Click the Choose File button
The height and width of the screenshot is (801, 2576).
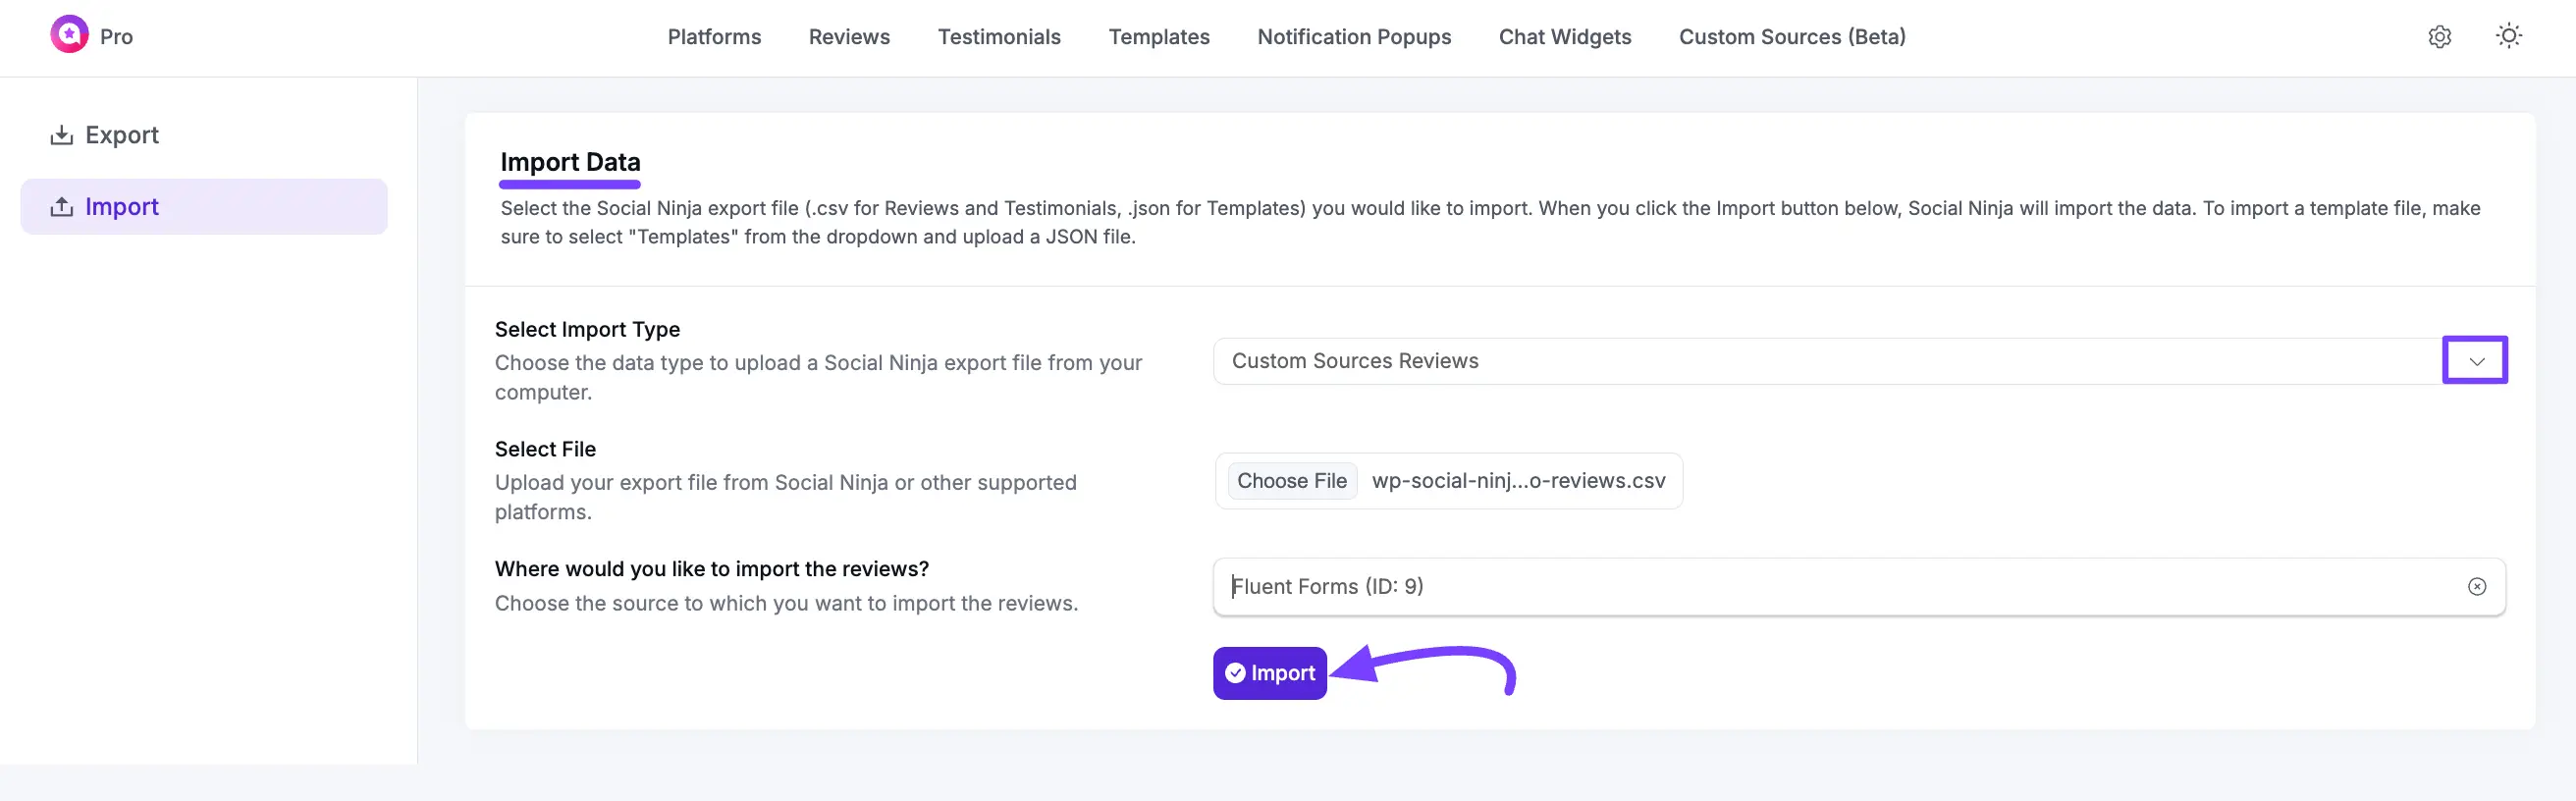tap(1291, 481)
